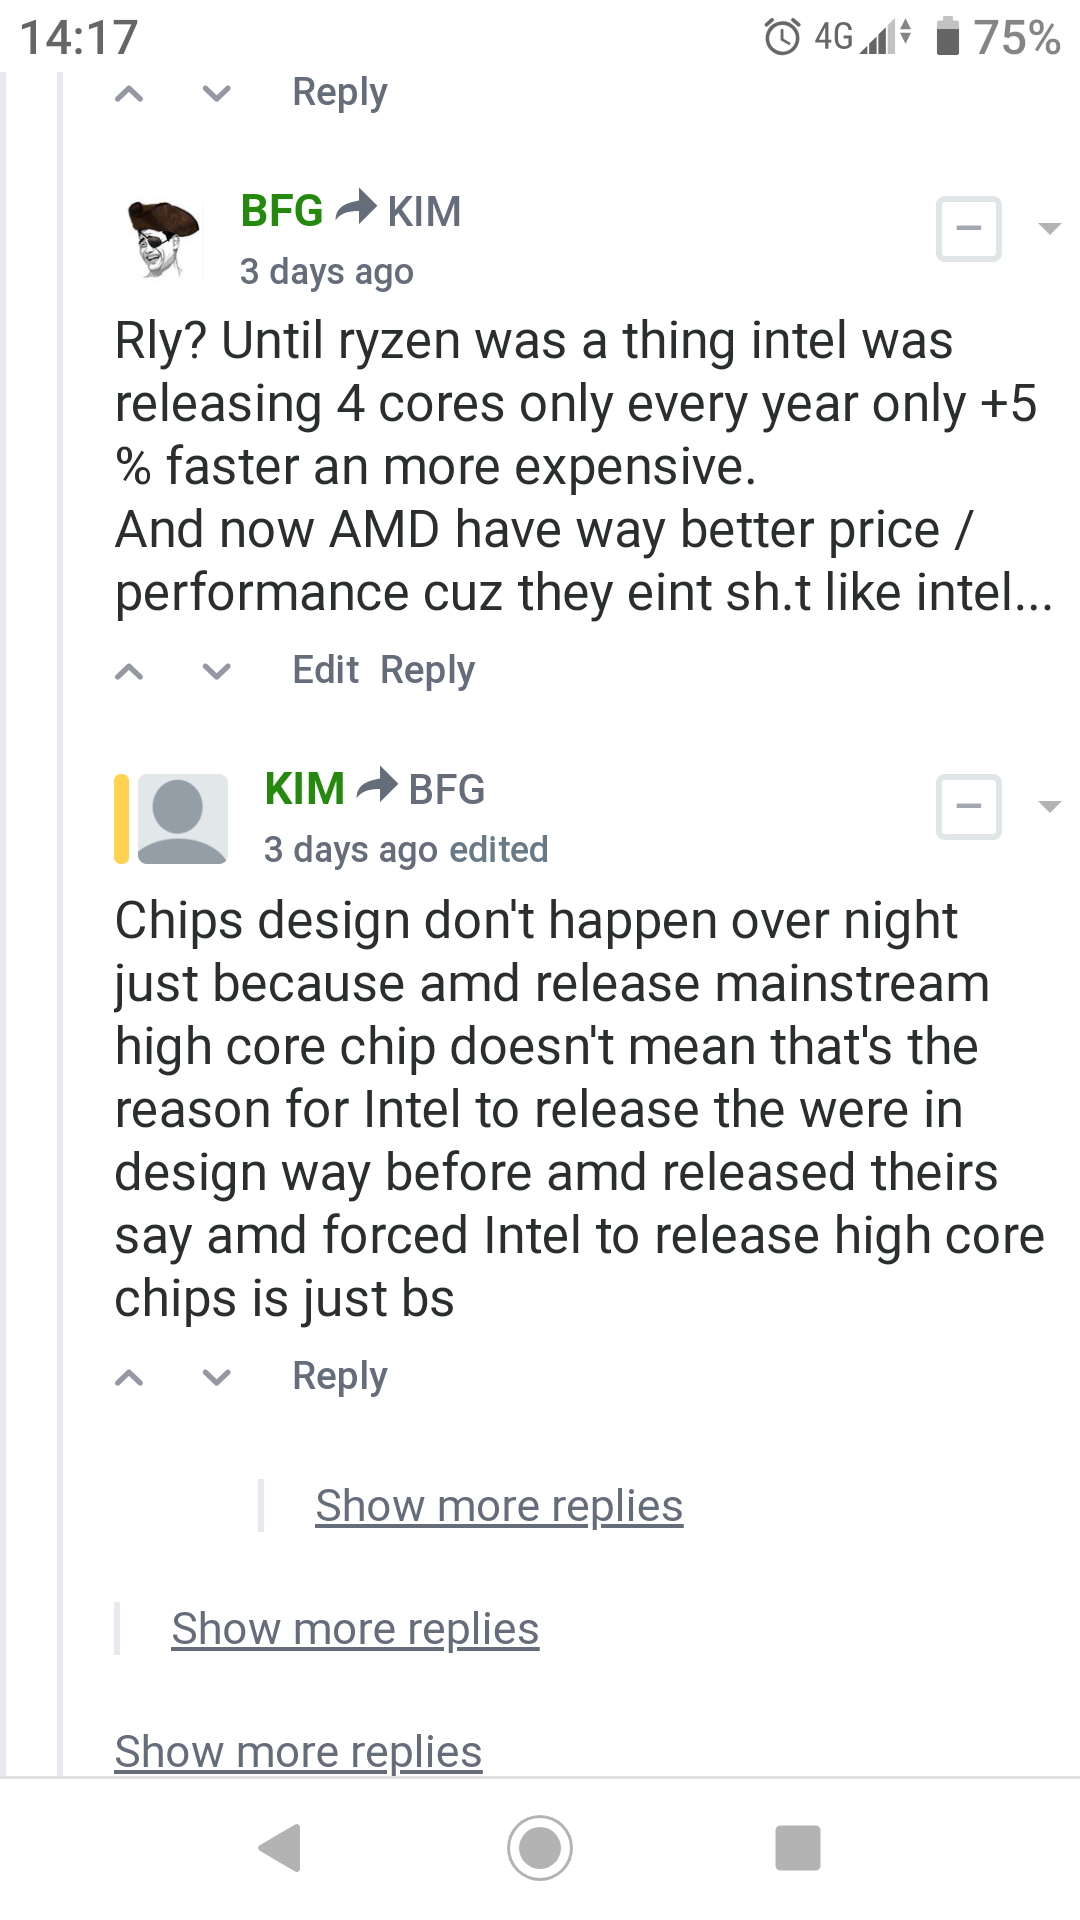Reply to KIM's chip design comment
This screenshot has width=1080, height=1920.
[339, 1376]
